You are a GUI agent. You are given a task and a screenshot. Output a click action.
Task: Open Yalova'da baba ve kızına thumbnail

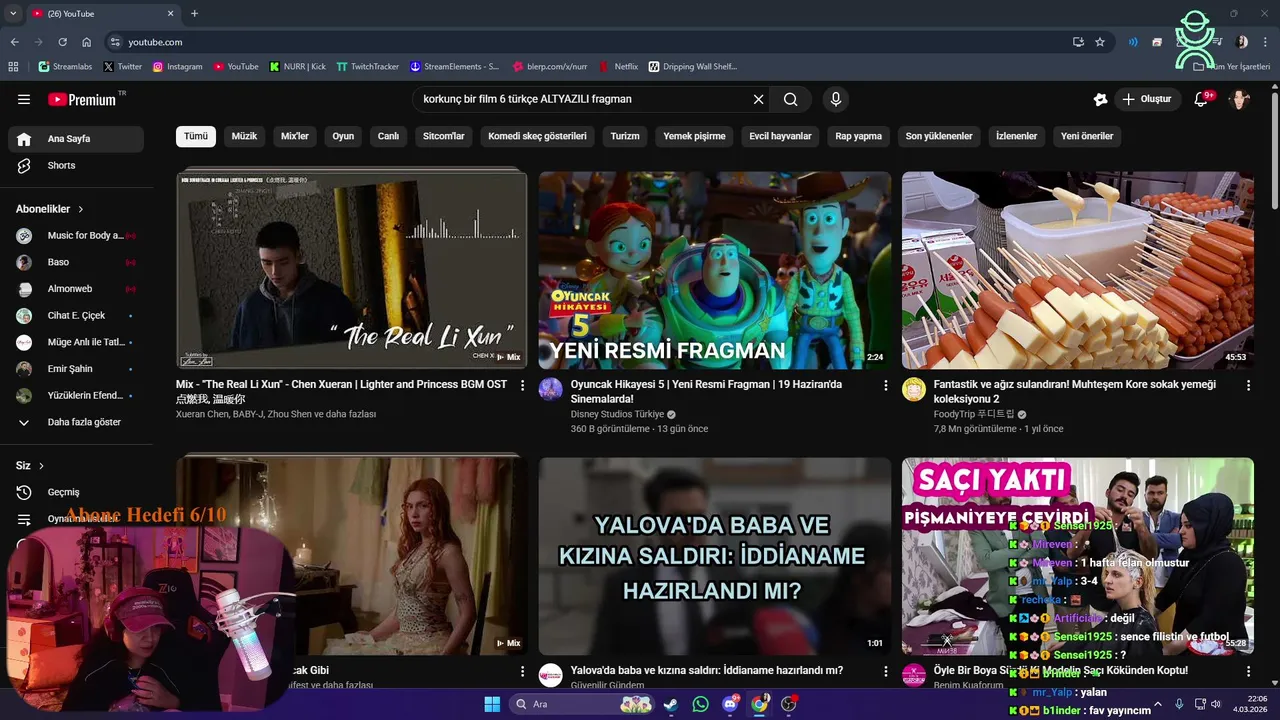pyautogui.click(x=715, y=556)
